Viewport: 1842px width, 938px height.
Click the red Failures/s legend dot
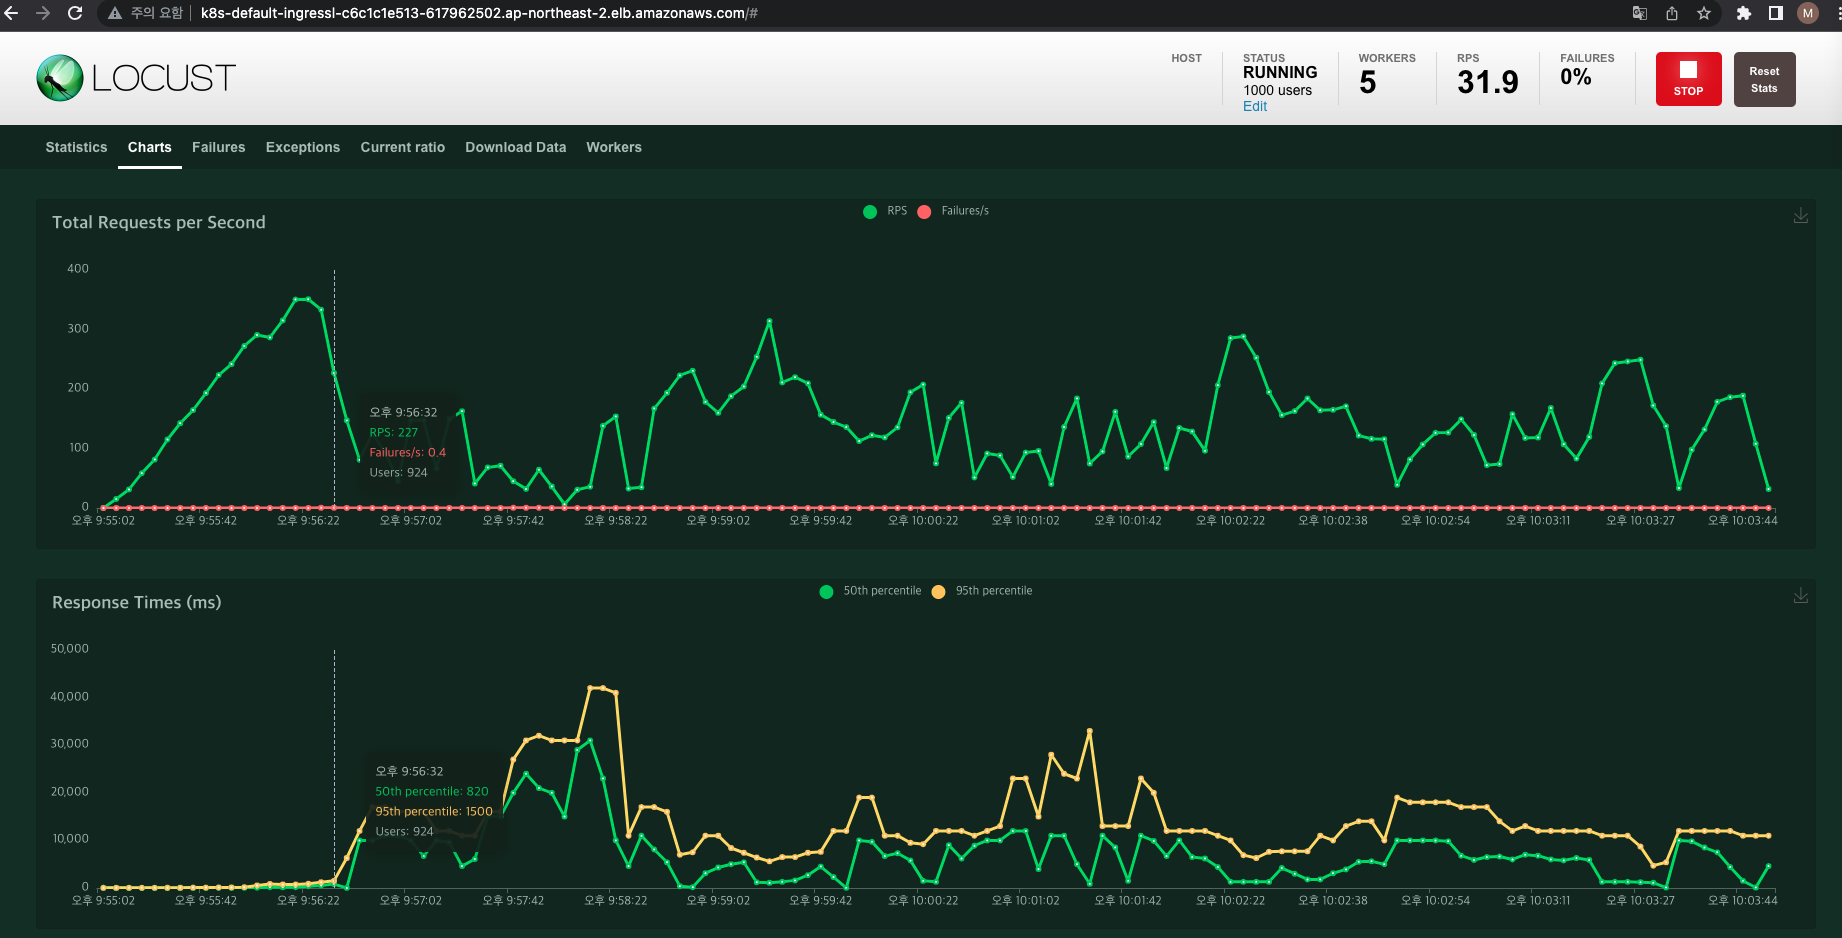(x=924, y=211)
